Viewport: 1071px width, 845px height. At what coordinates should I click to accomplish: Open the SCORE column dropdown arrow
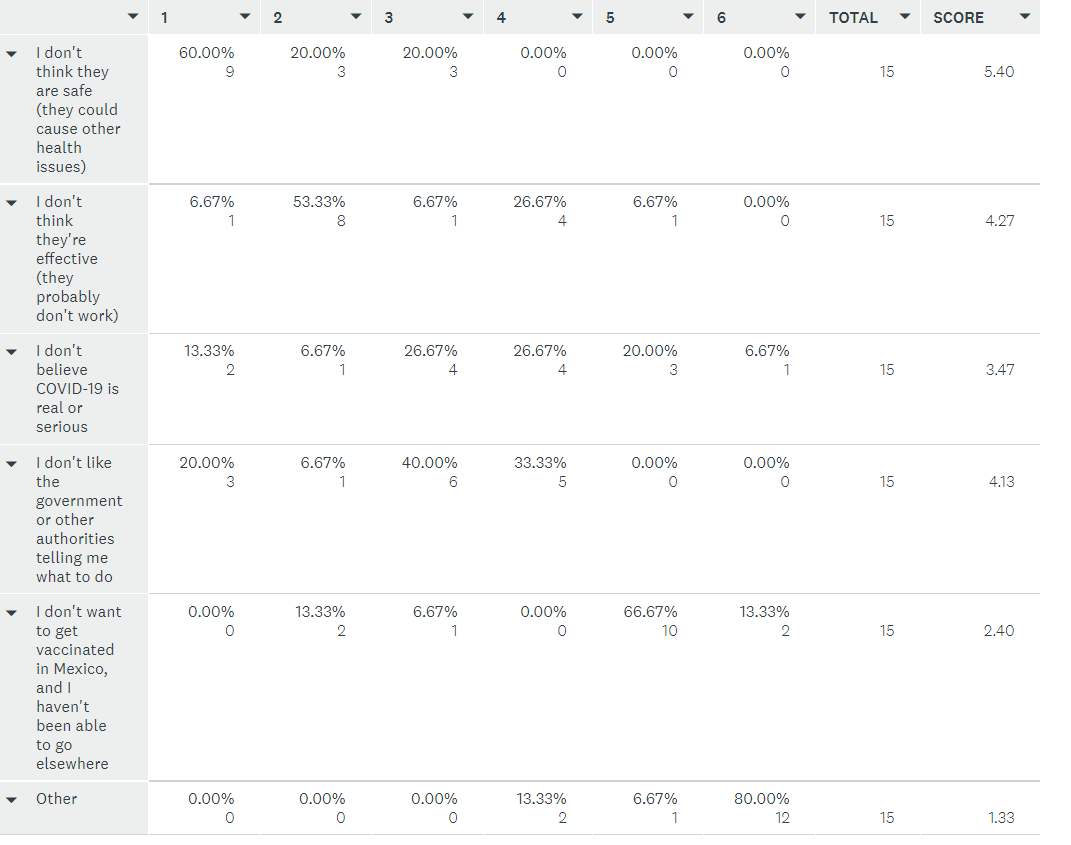tap(1024, 18)
